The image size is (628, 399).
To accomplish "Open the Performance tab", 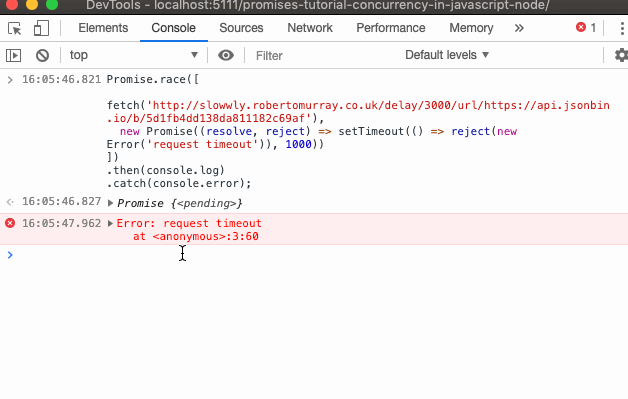I will (x=391, y=28).
